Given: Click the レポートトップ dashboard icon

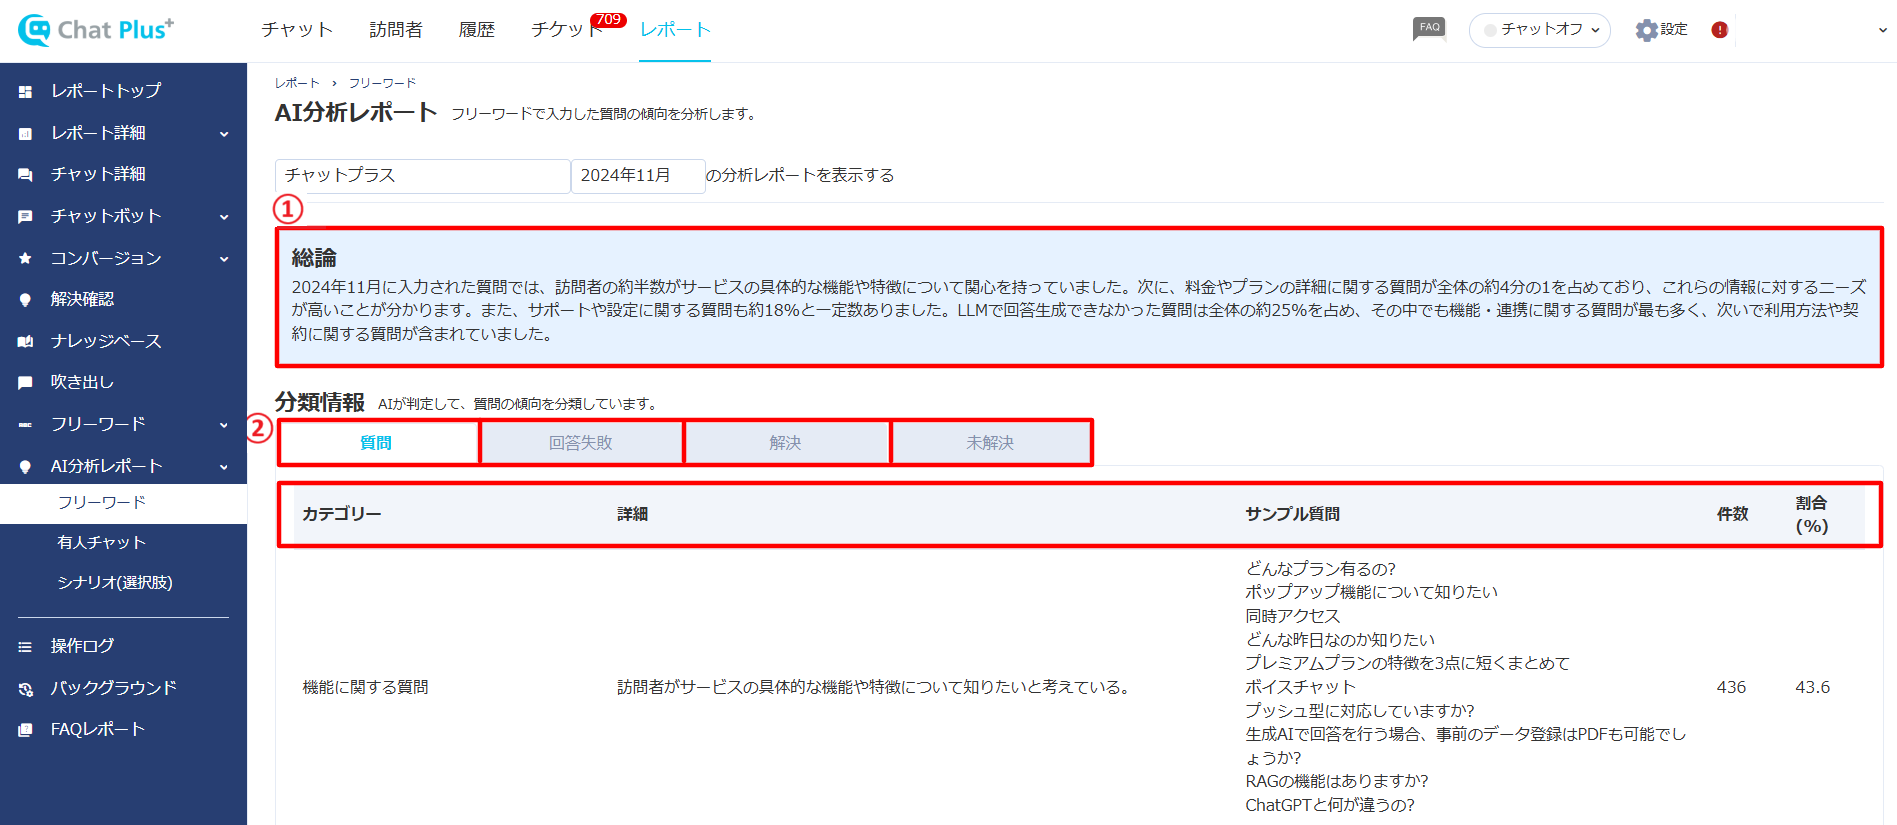Looking at the screenshot, I should click(x=25, y=91).
